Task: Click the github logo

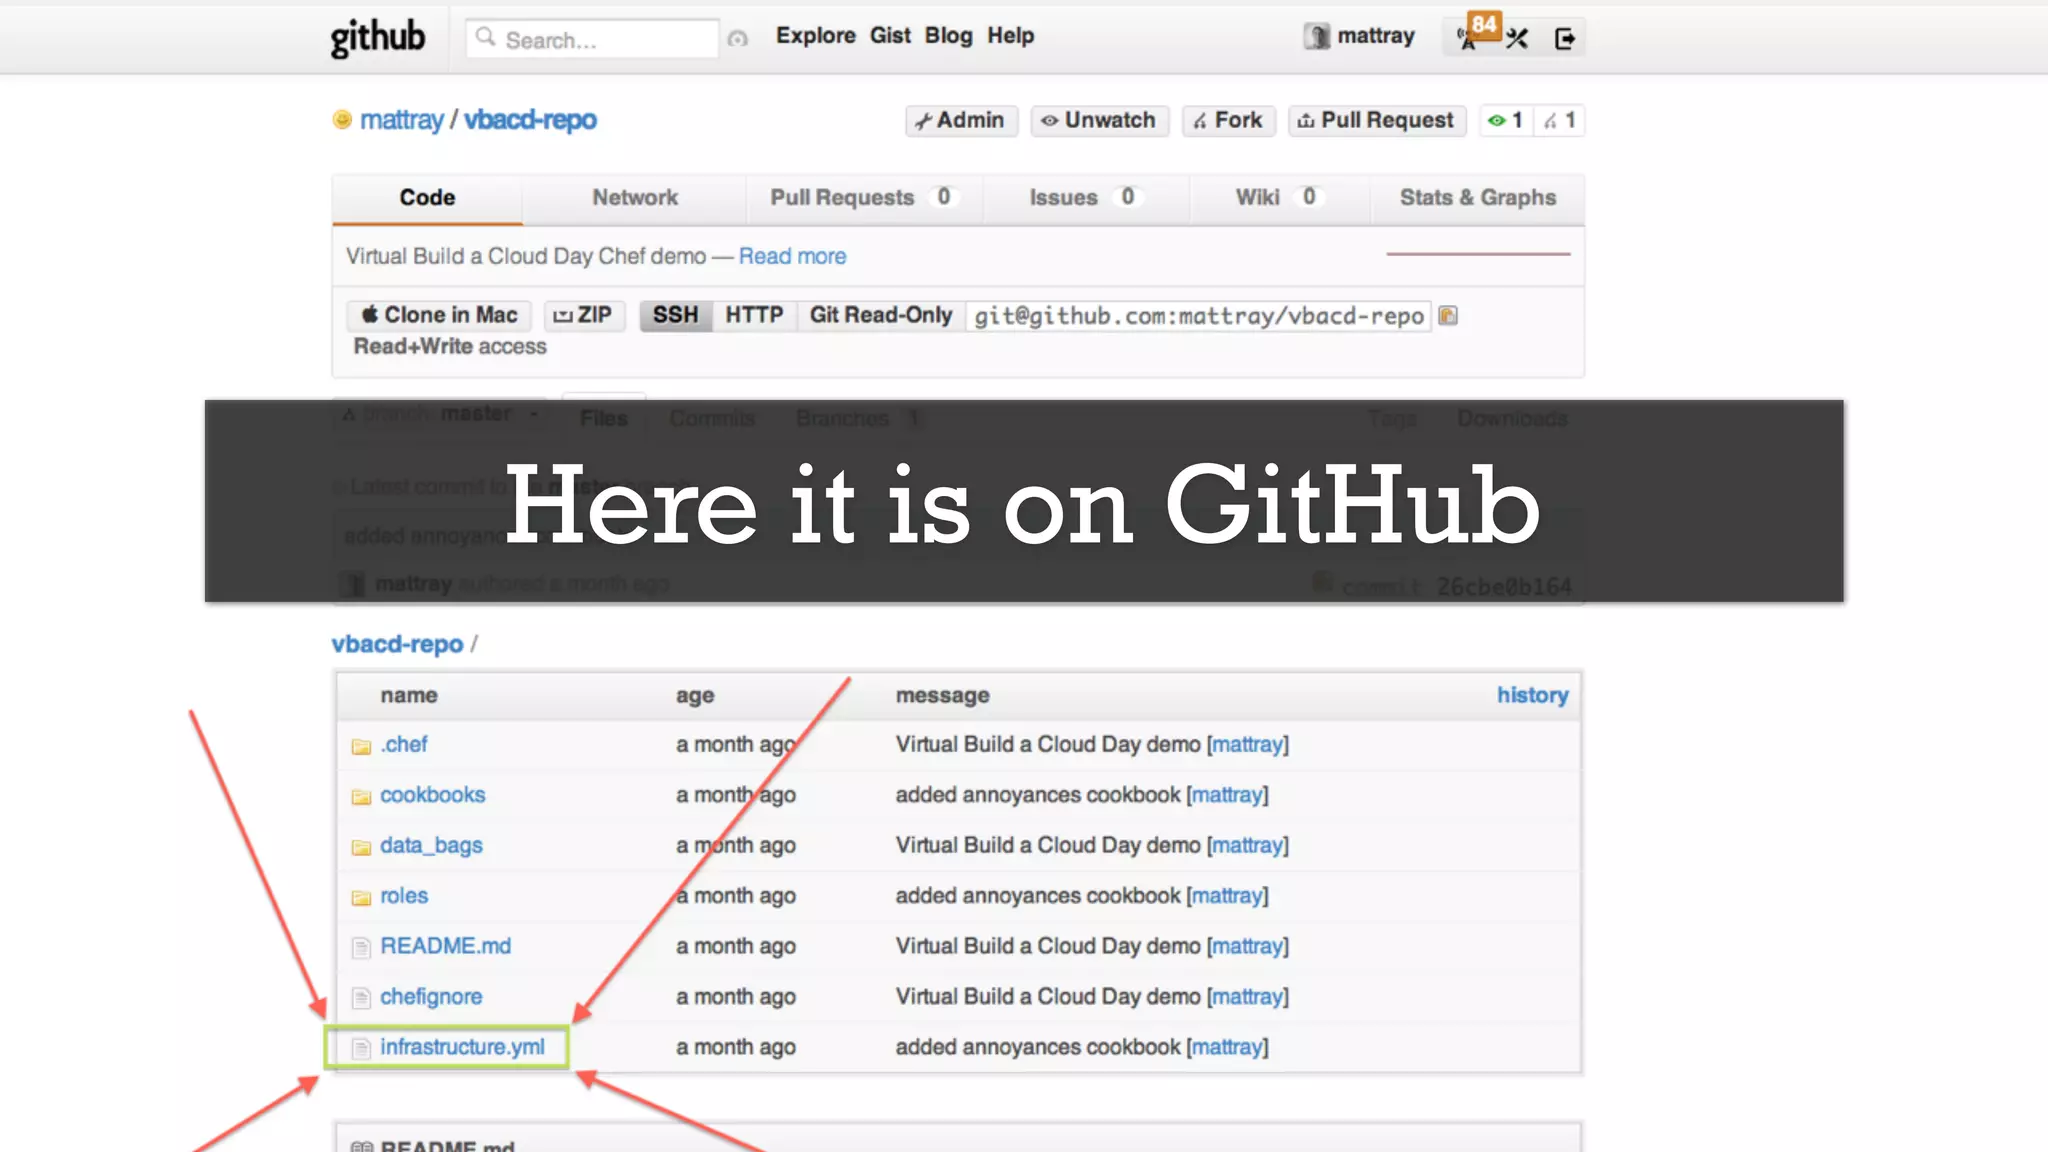Action: pos(378,38)
